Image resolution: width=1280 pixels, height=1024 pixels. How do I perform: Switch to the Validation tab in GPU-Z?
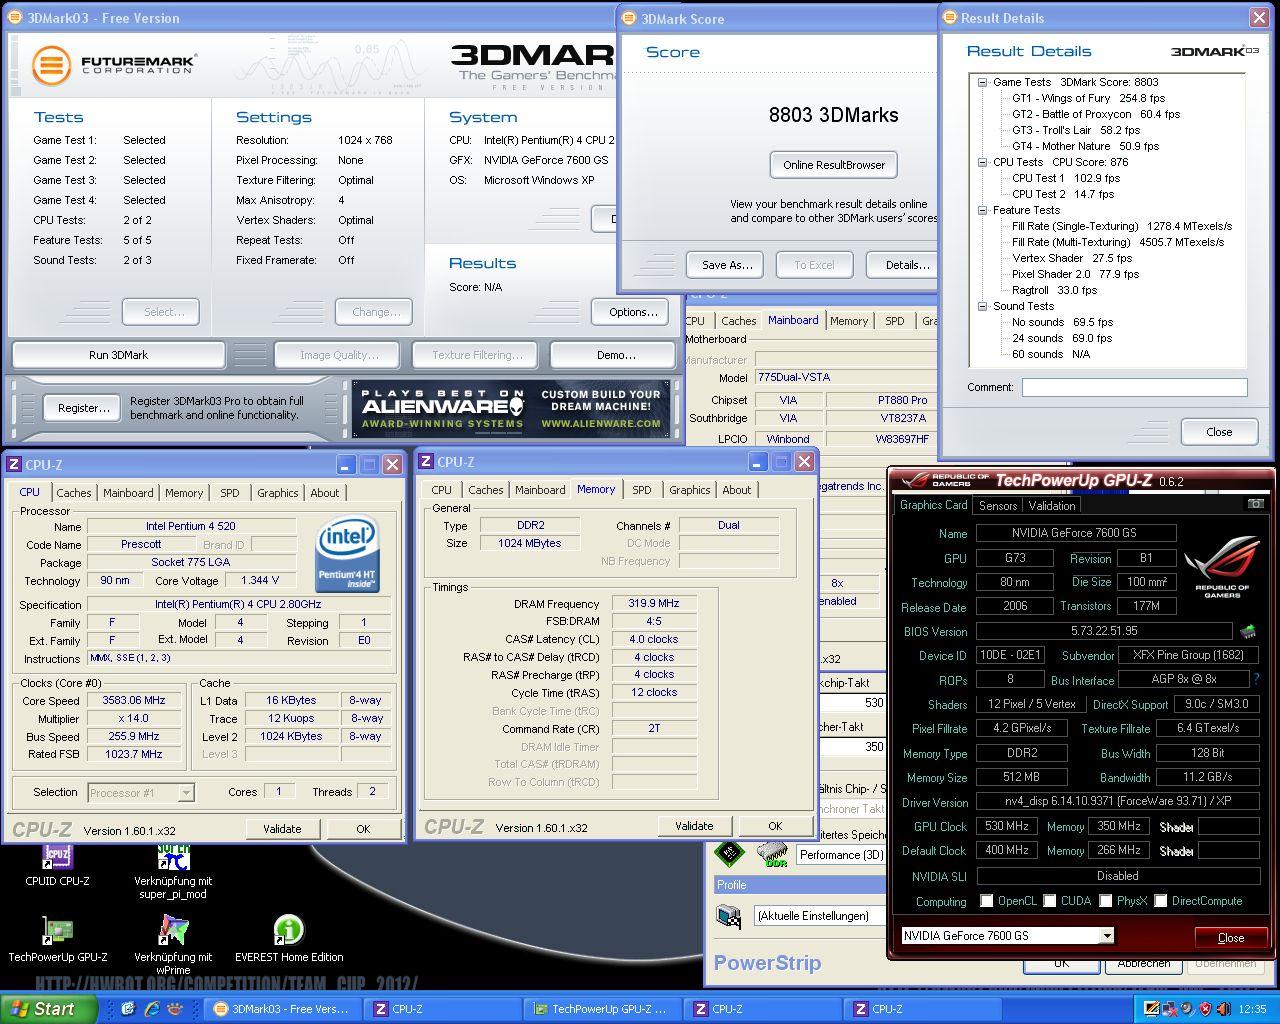tap(1052, 505)
